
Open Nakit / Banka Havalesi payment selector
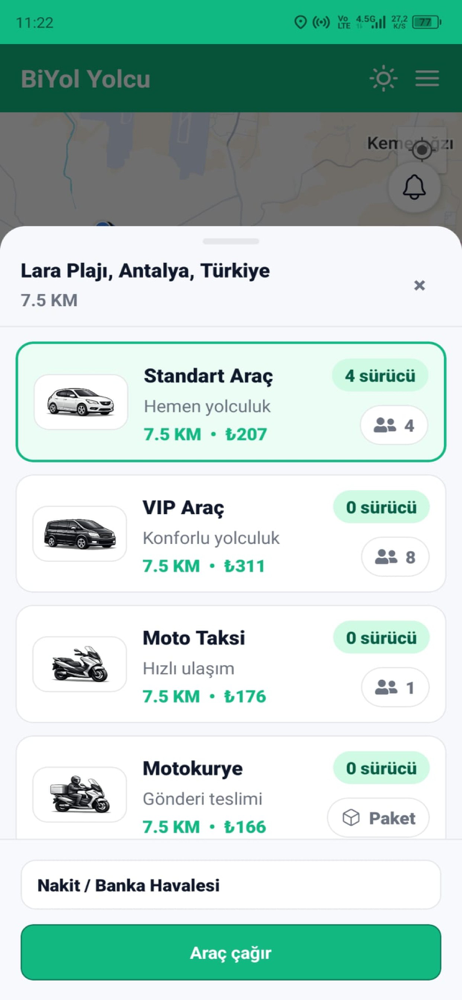[231, 885]
